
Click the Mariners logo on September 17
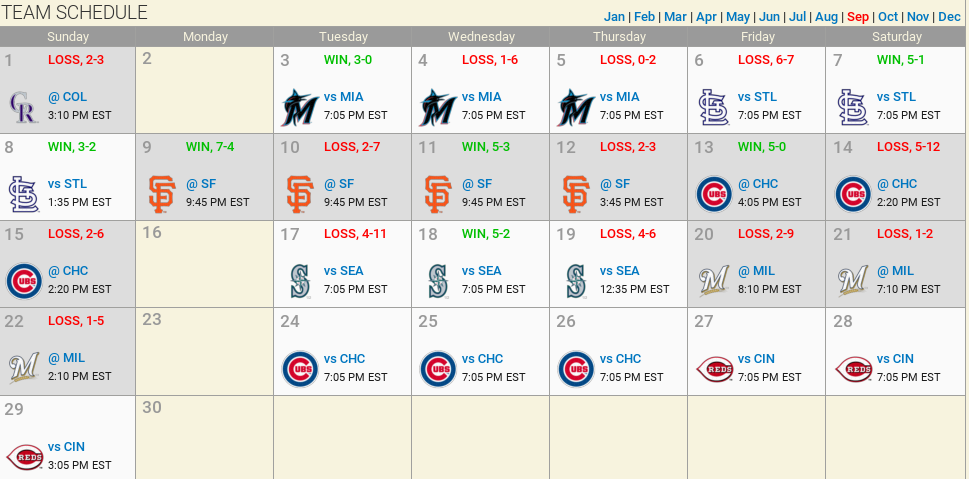299,280
